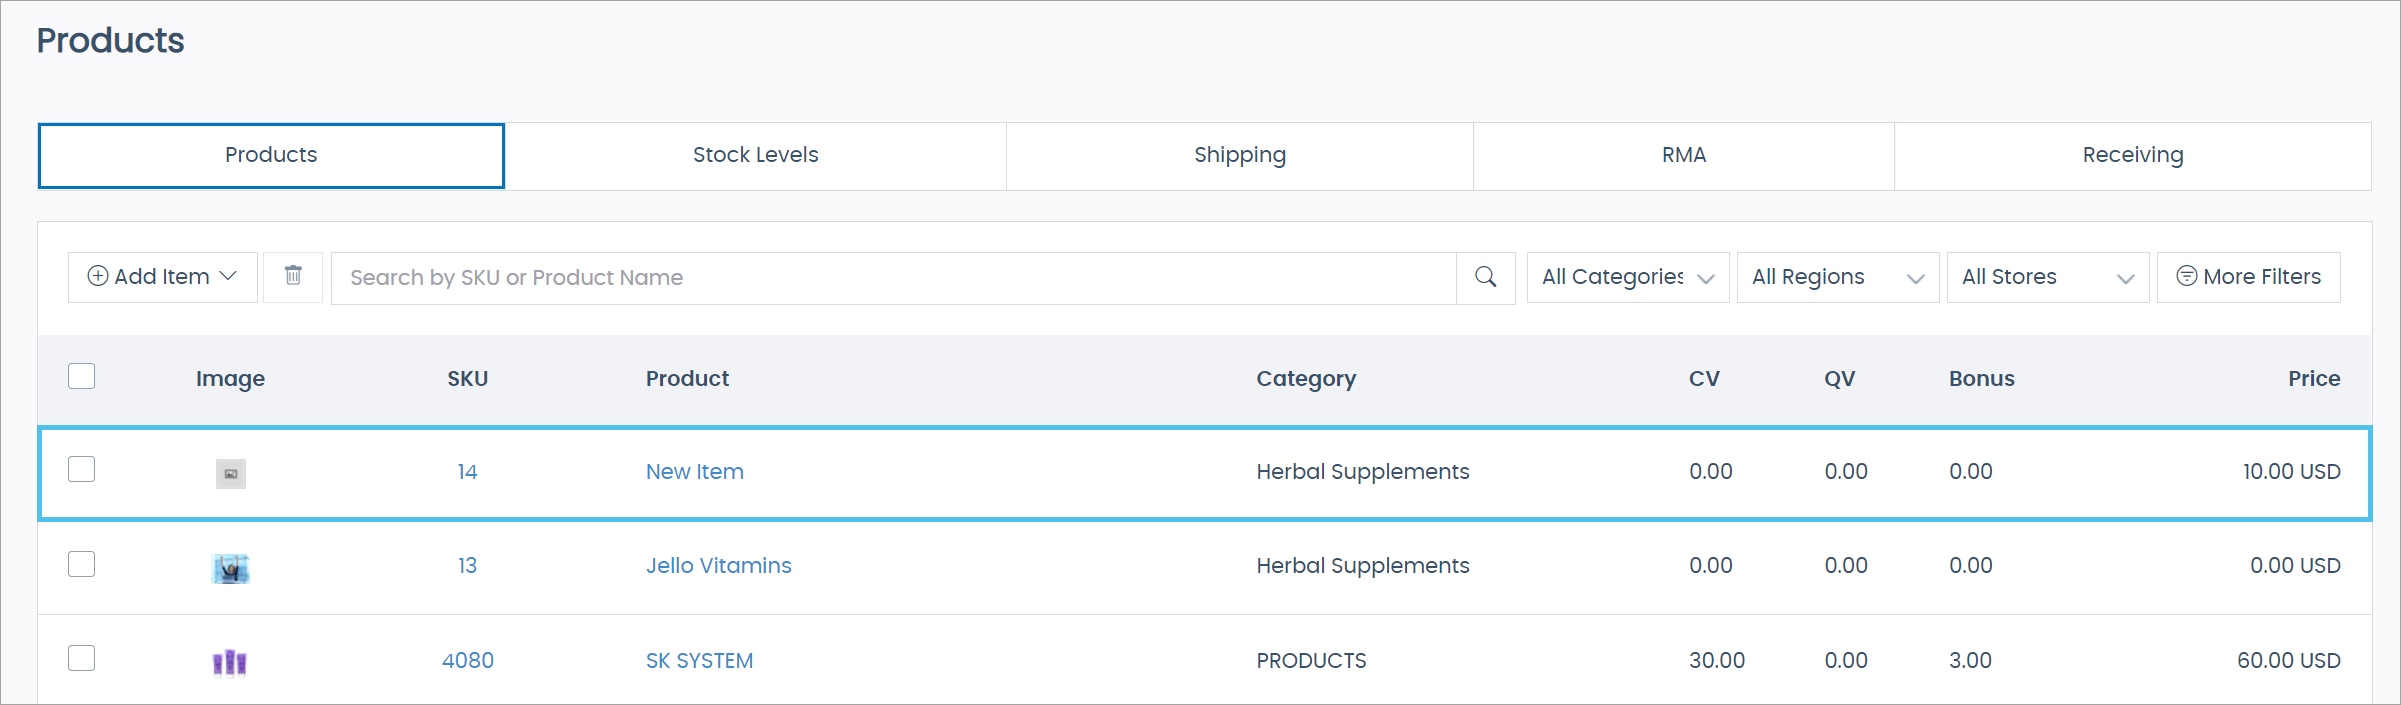
Task: Check the checkbox for the SK SYSTEM row
Action: pos(81,657)
